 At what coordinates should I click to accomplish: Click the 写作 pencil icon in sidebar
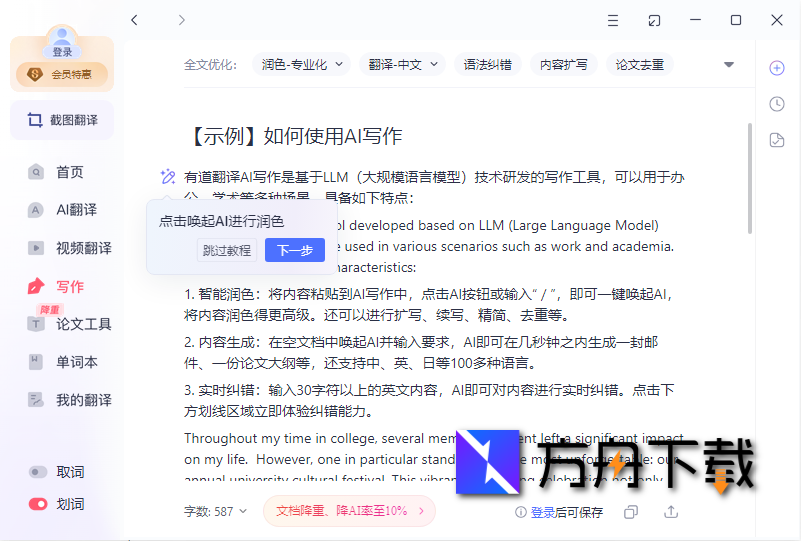36,286
